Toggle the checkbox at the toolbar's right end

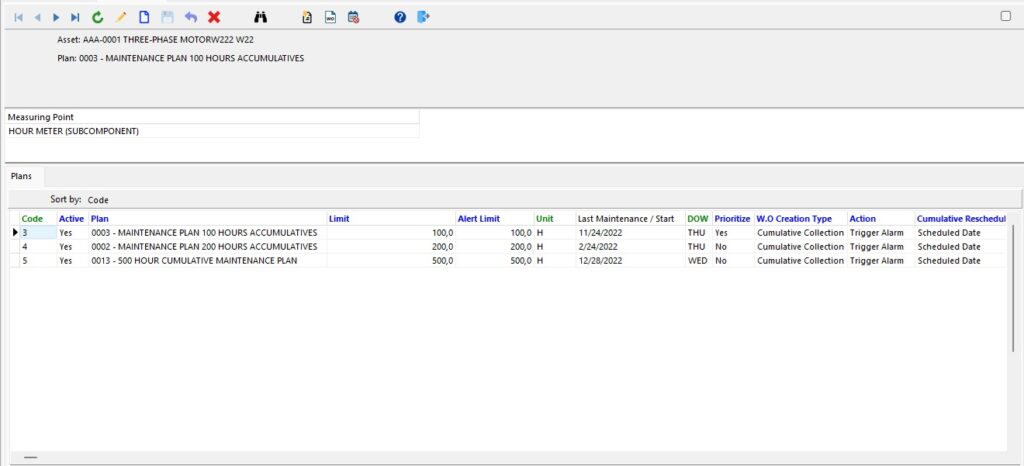(1006, 16)
